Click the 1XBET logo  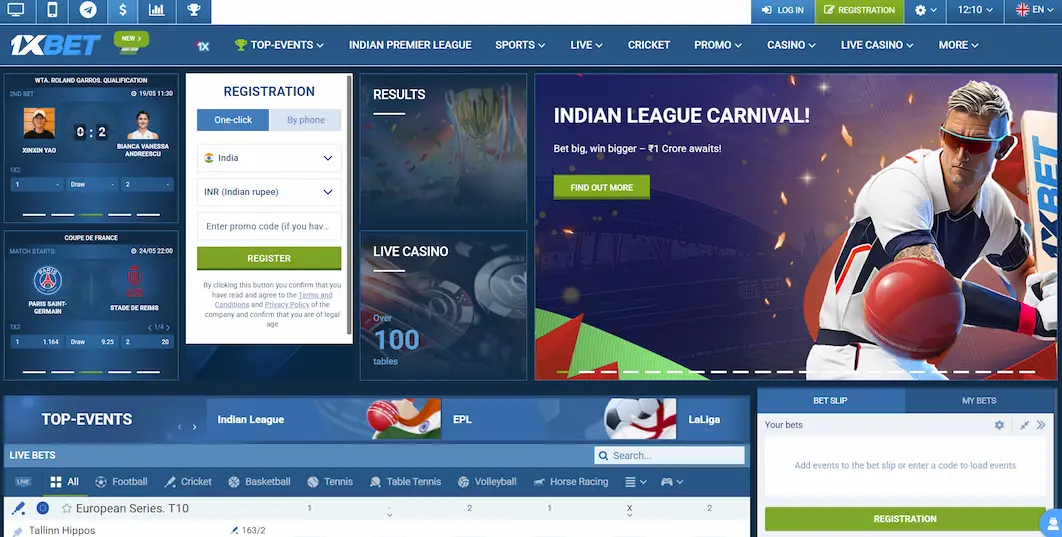56,45
